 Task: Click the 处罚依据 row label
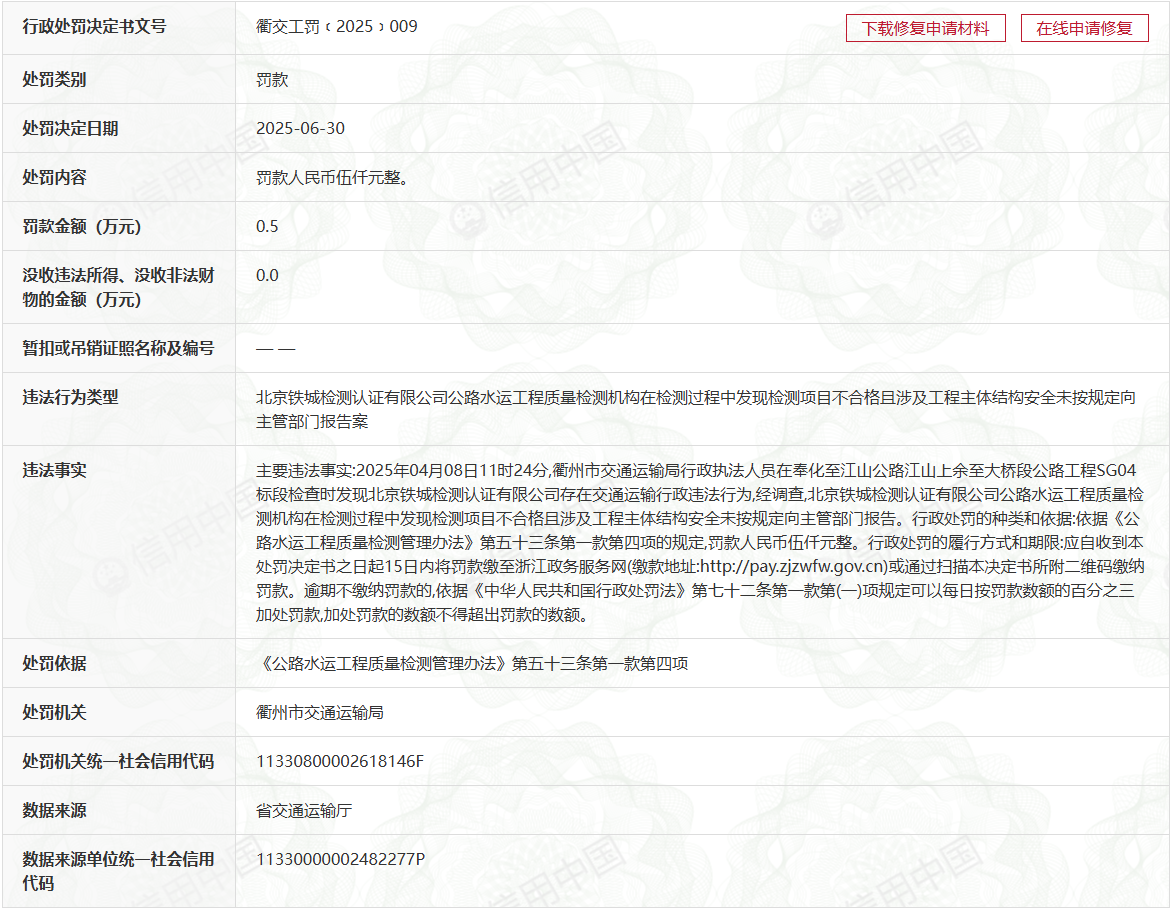click(x=54, y=663)
